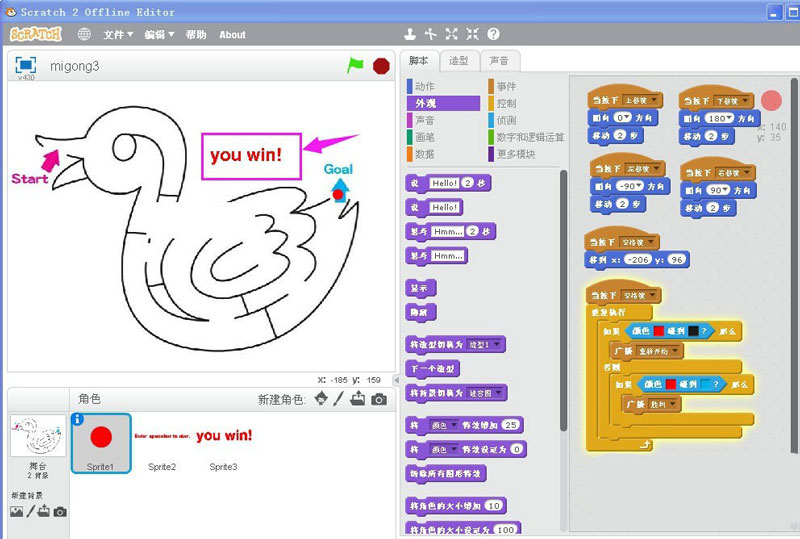This screenshot has height=539, width=800.
Task: Open direction dropdown showing -90
Action: click(629, 186)
